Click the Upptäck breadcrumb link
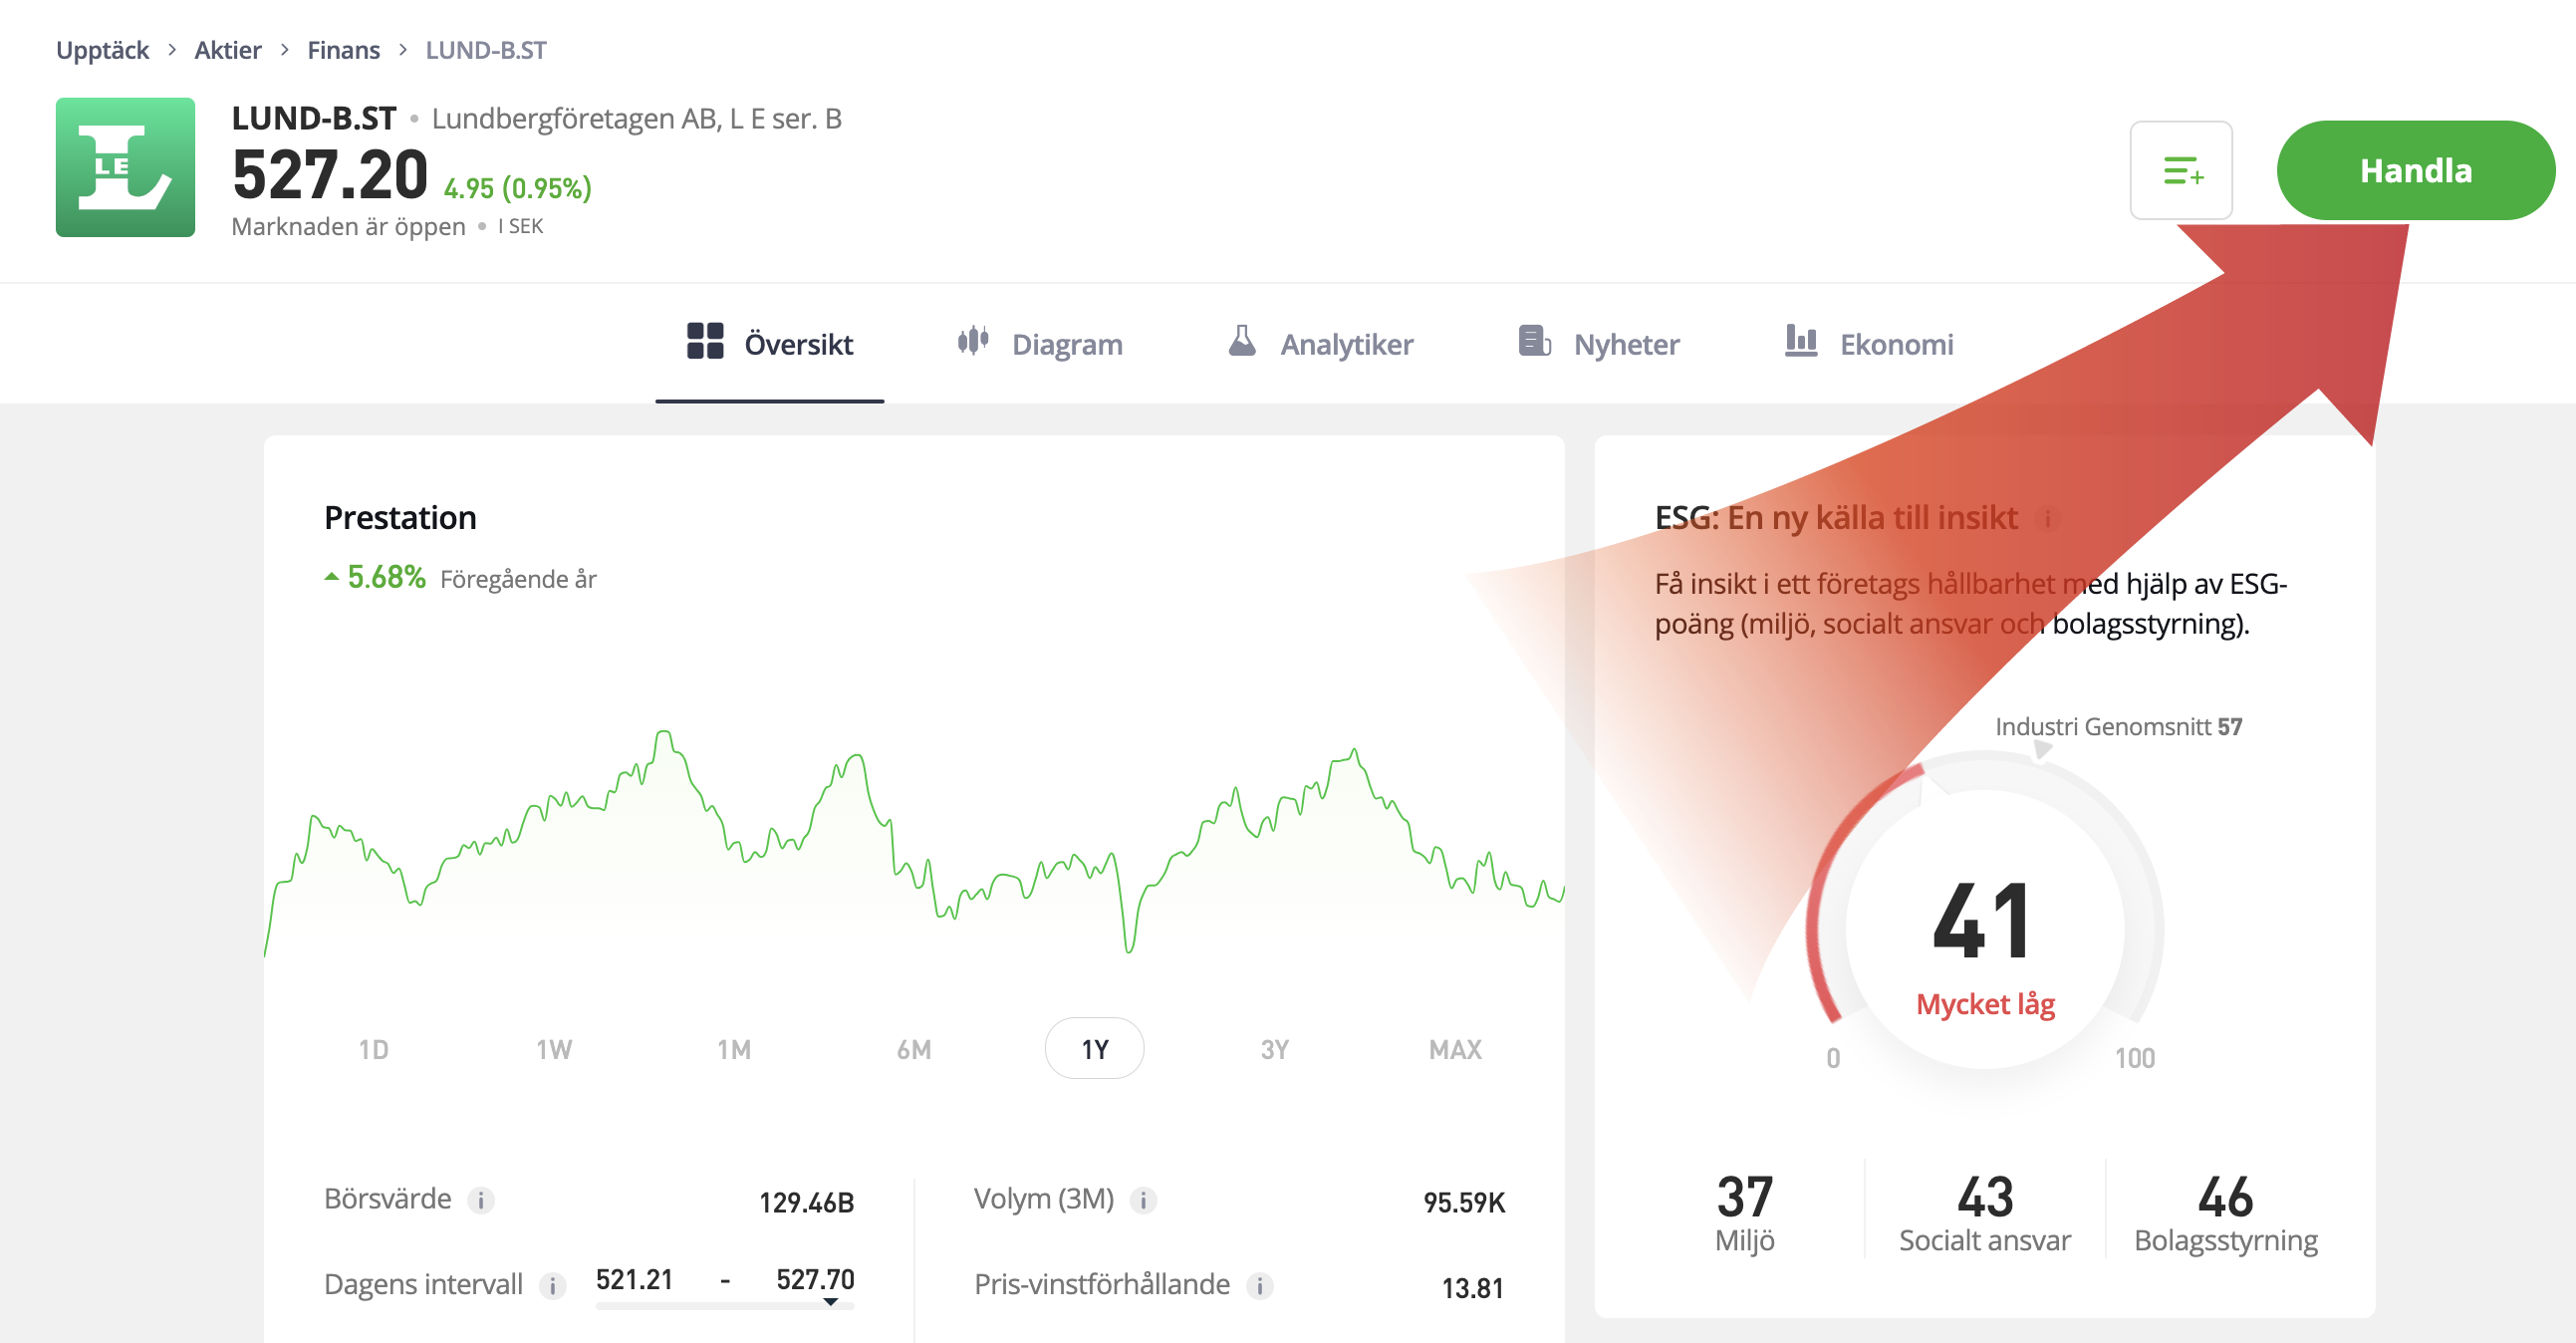The image size is (2576, 1343). (x=102, y=50)
